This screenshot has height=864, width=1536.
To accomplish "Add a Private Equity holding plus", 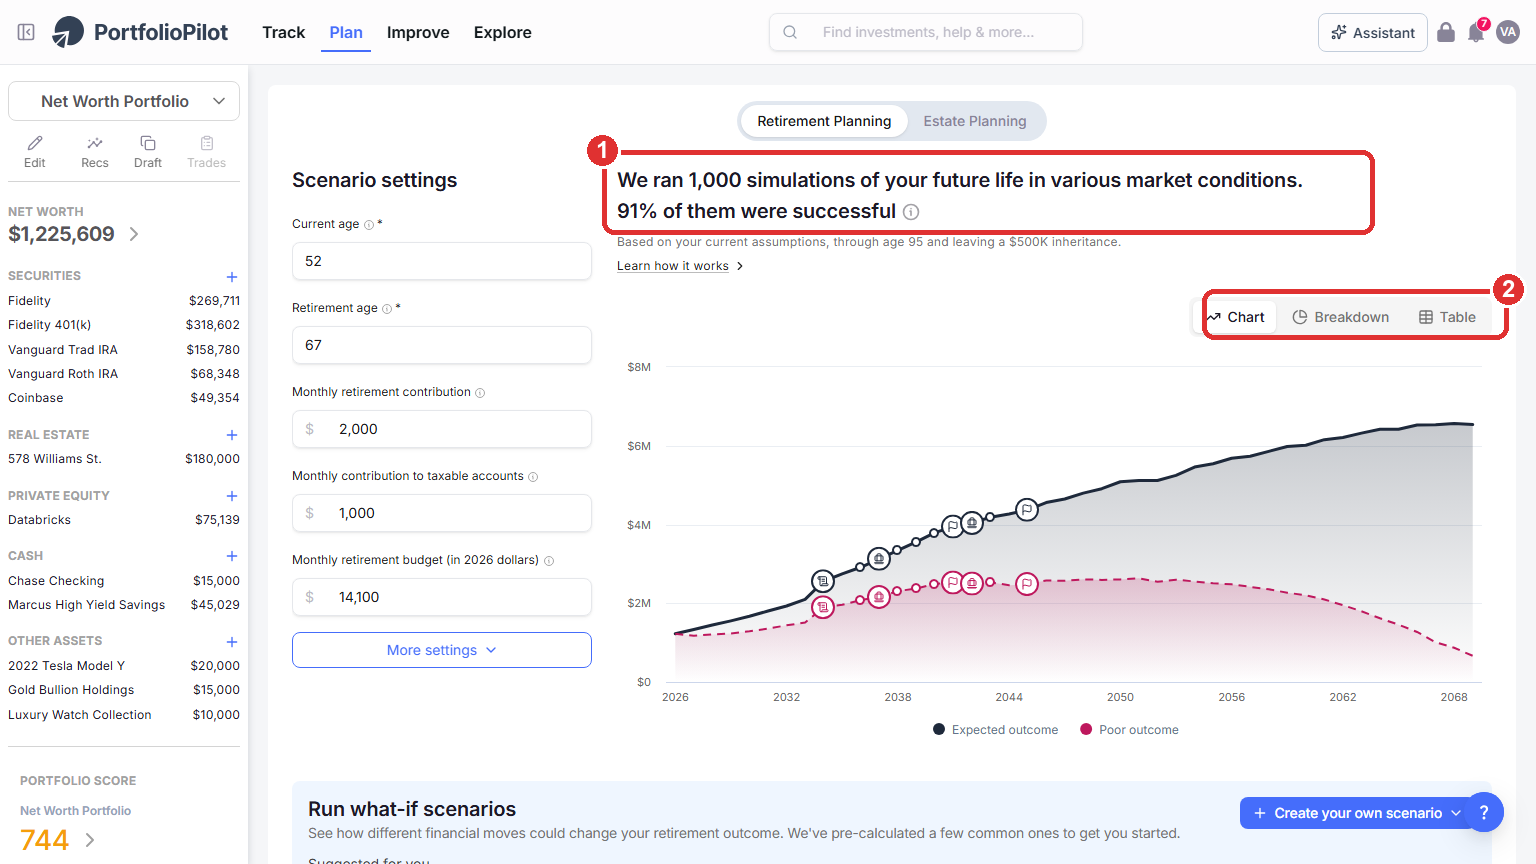I will coord(232,496).
